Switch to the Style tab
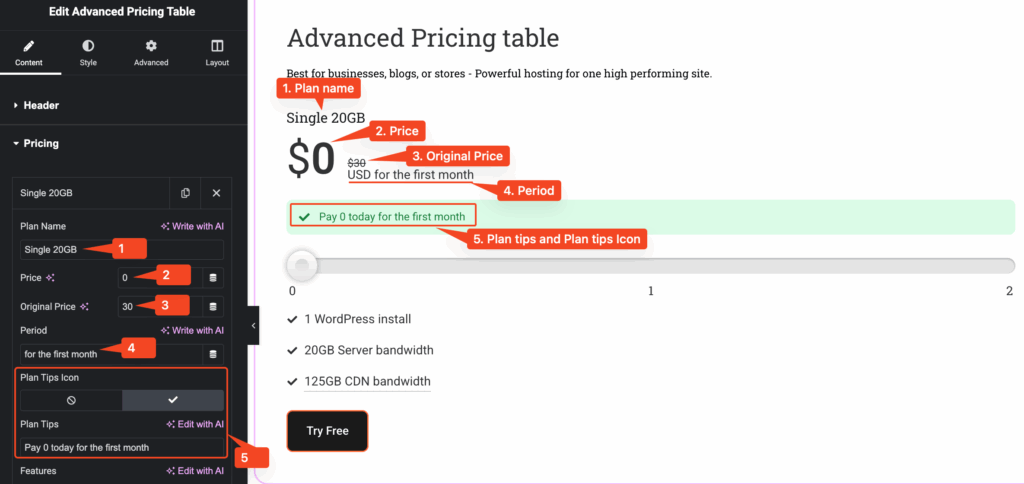Viewport: 1024px width, 484px height. 88,53
